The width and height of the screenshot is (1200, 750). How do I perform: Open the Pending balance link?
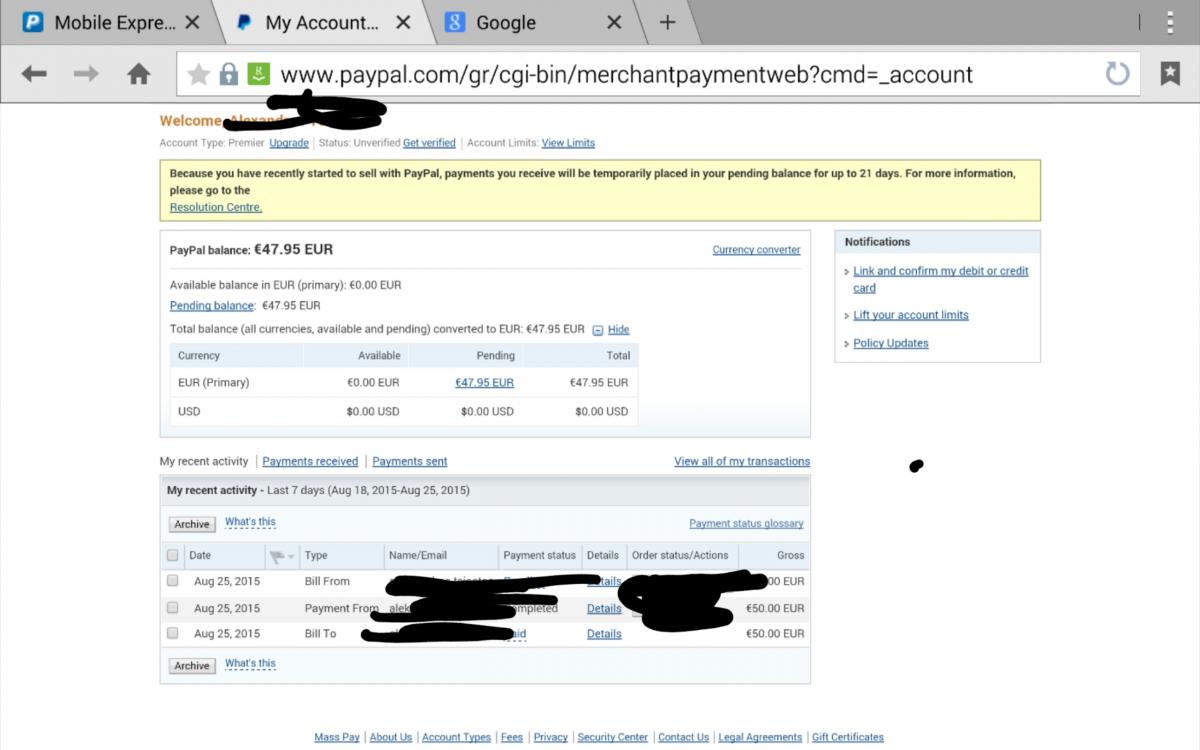211,306
